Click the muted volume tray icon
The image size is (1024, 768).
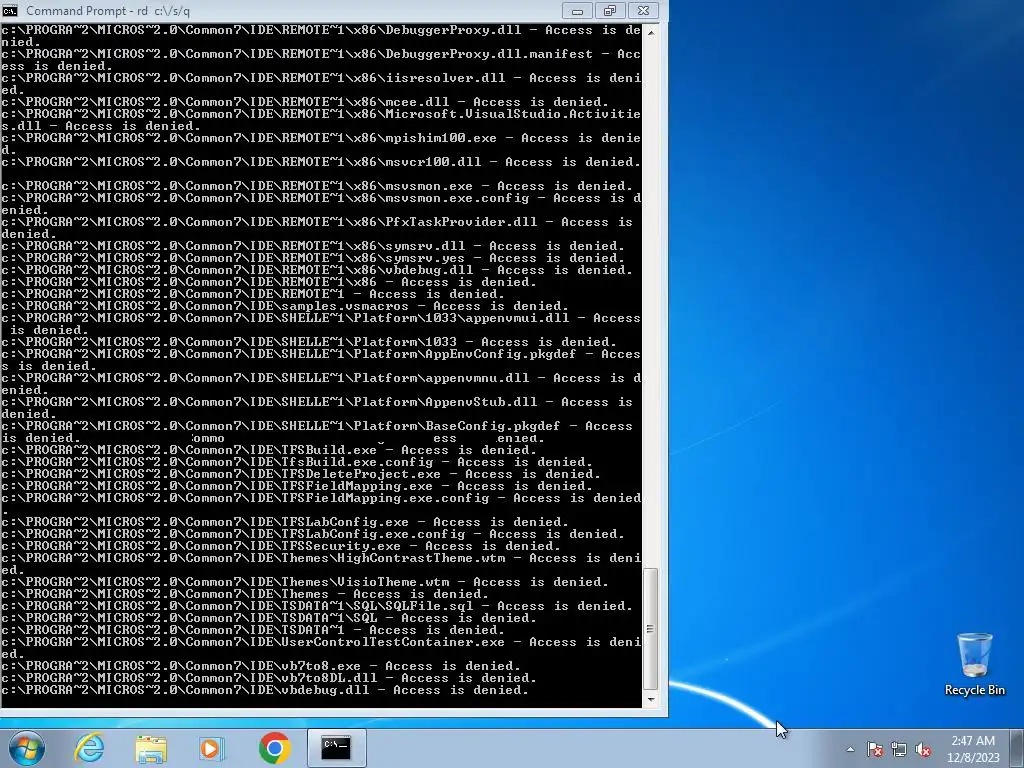point(923,749)
